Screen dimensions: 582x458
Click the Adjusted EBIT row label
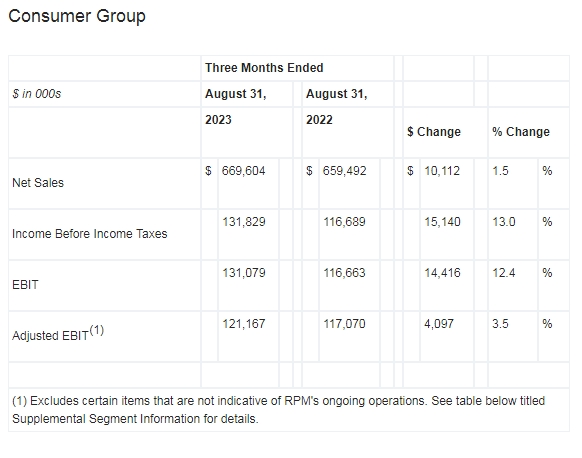click(x=58, y=333)
